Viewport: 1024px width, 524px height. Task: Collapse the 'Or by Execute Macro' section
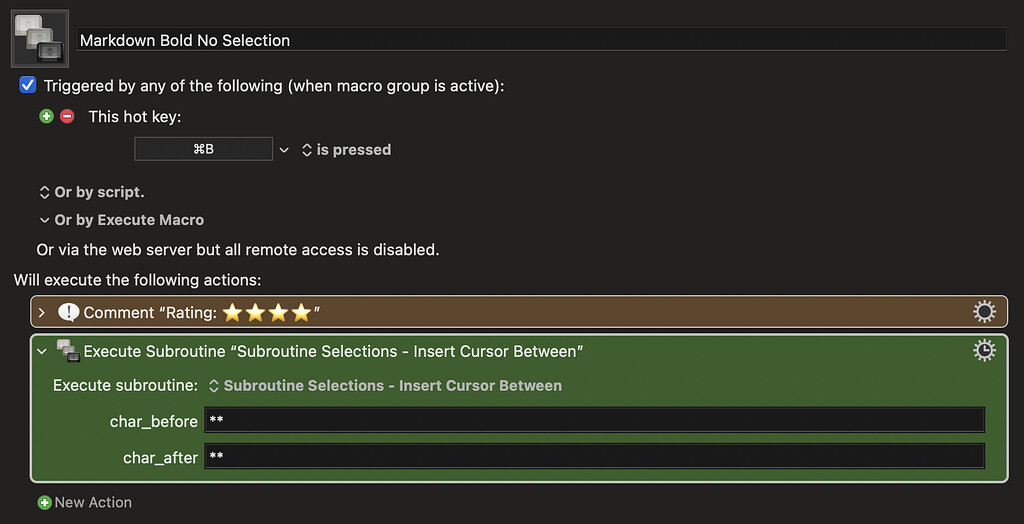pyautogui.click(x=44, y=220)
